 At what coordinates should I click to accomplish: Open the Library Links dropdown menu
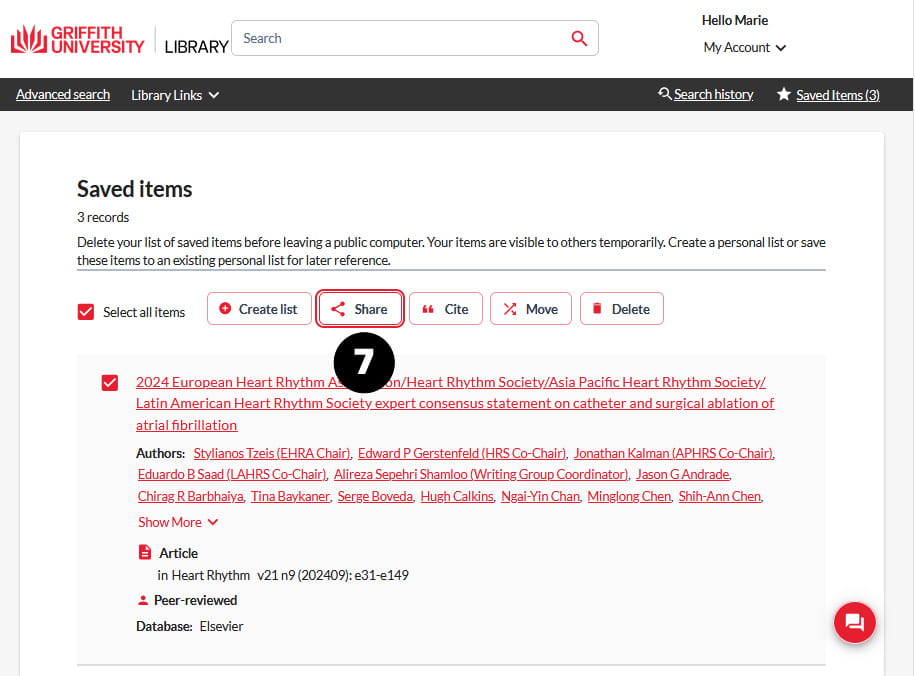[x=175, y=95]
